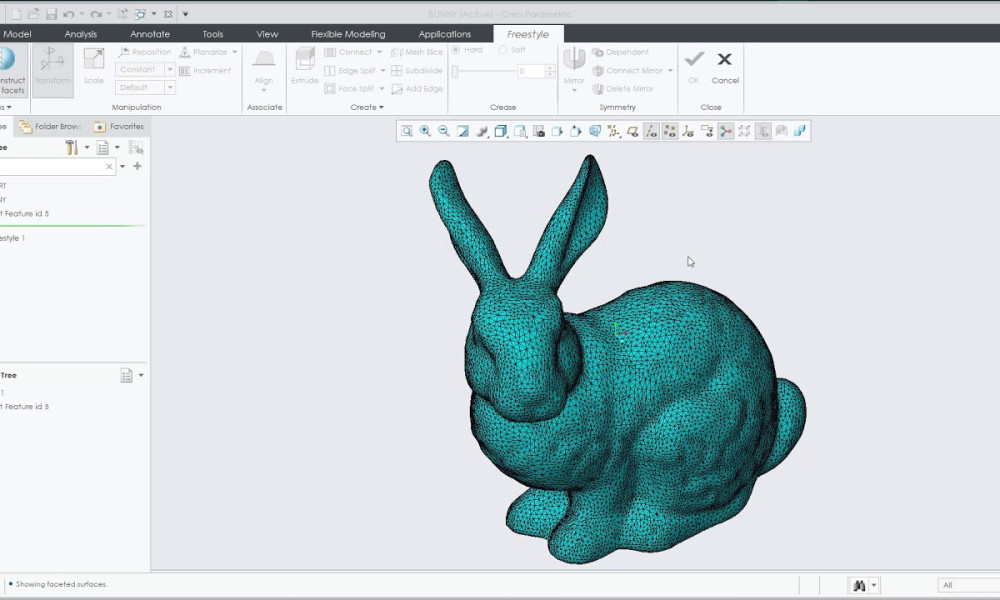Open the Annotate ribbon tab
Image resolution: width=1000 pixels, height=600 pixels.
pyautogui.click(x=150, y=34)
